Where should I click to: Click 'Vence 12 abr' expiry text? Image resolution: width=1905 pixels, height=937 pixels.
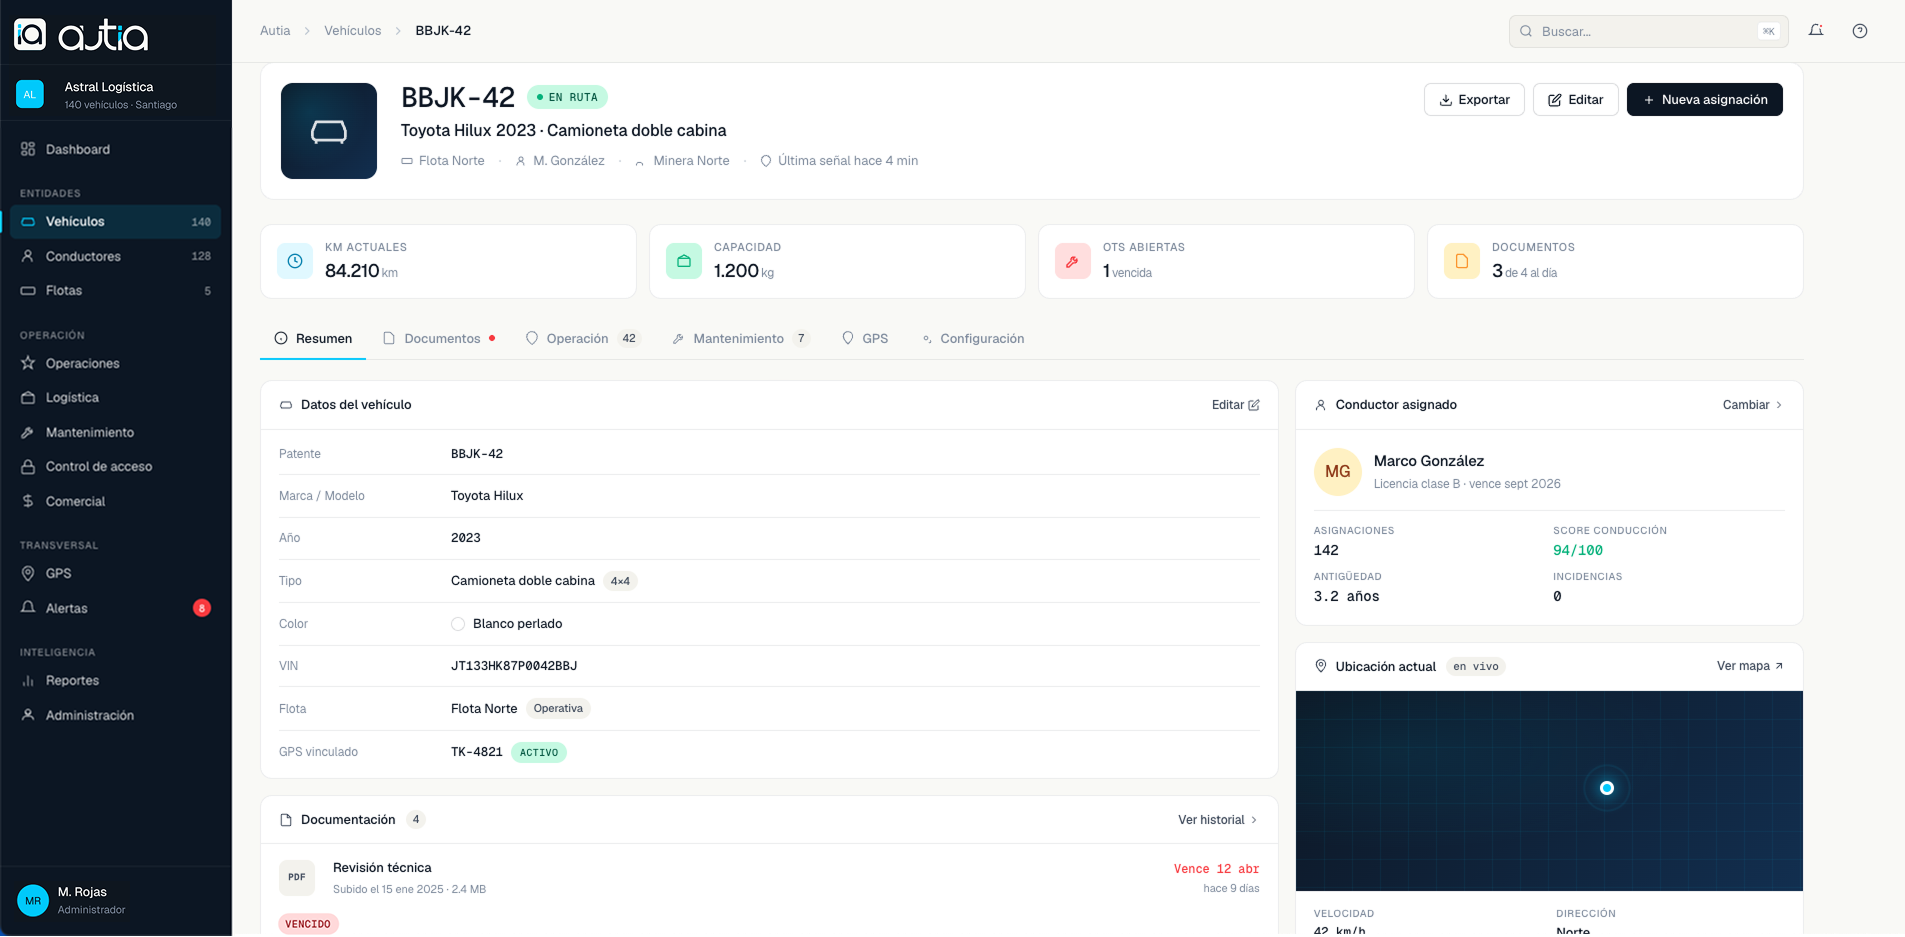click(1217, 869)
